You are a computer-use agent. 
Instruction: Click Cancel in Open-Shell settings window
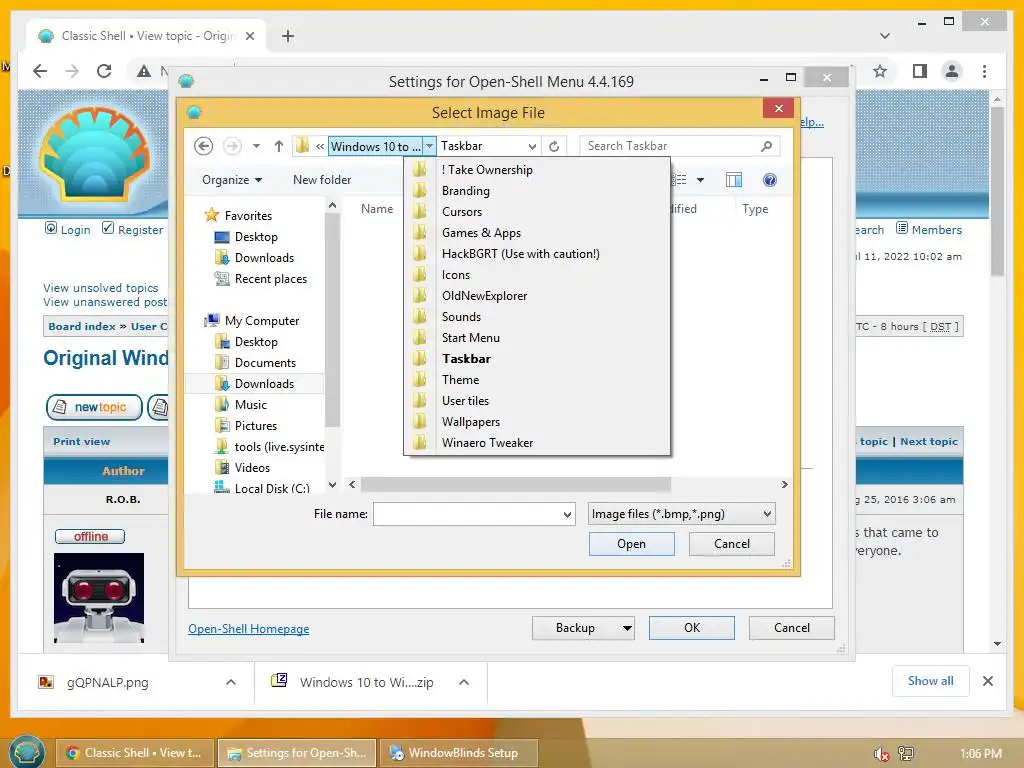(792, 628)
